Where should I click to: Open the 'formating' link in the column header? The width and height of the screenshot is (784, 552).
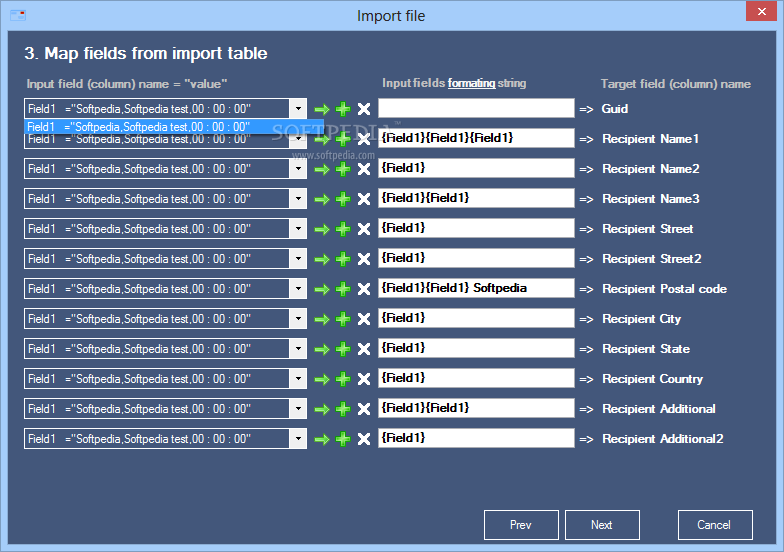click(471, 83)
